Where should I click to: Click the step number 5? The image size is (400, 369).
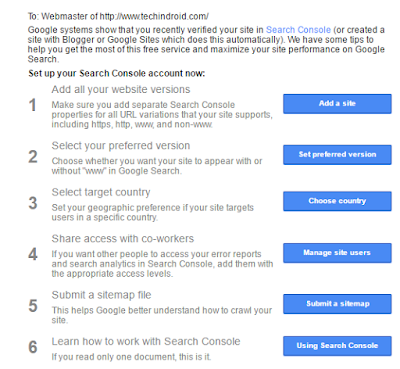click(33, 306)
